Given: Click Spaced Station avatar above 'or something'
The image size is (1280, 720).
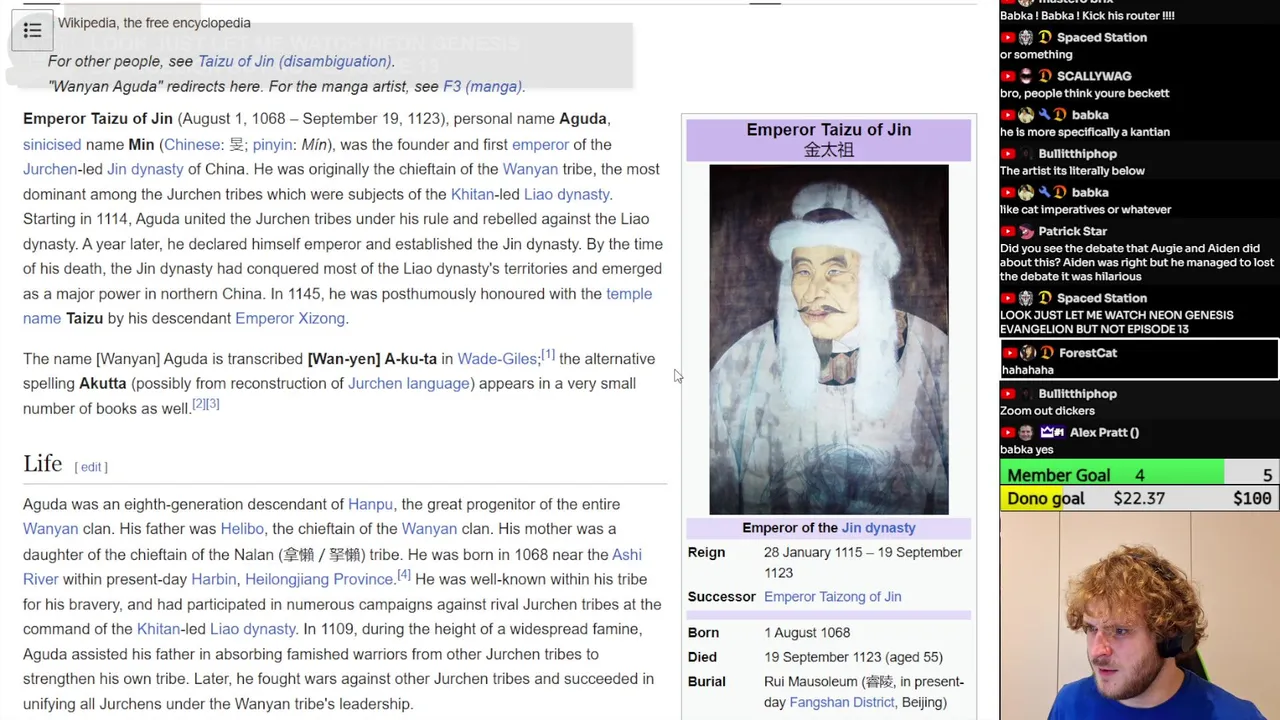Looking at the screenshot, I should pyautogui.click(x=1026, y=37).
